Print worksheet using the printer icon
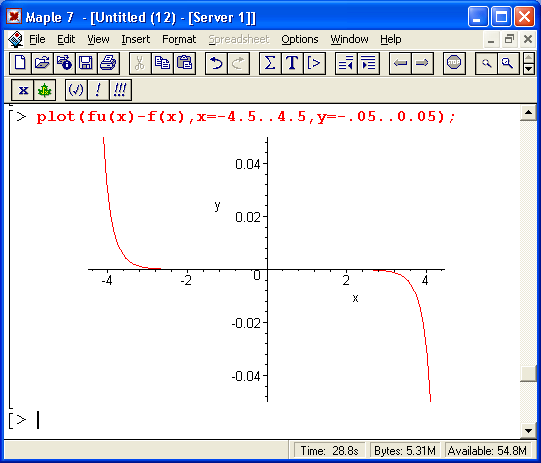Viewport: 541px width, 463px height. tap(108, 63)
